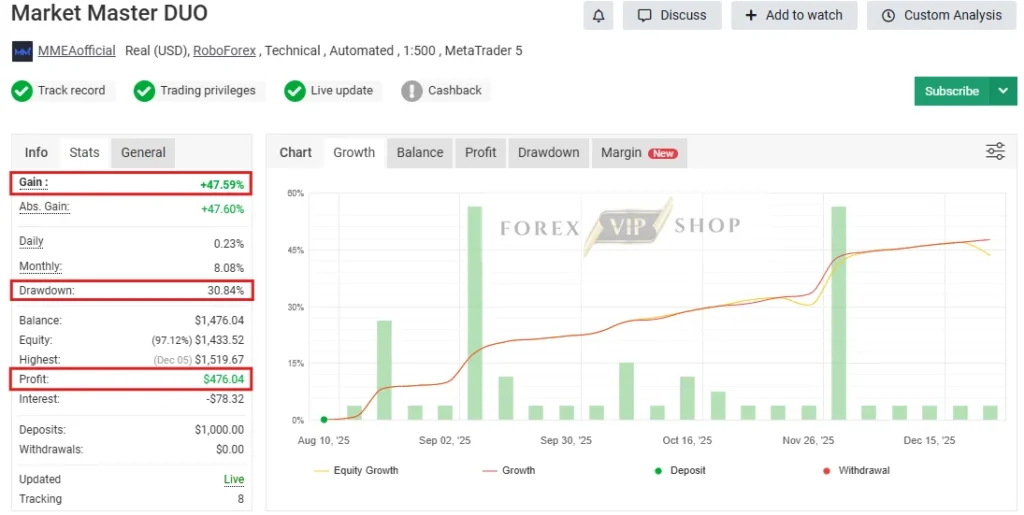Click the Daily label
The width and height of the screenshot is (1024, 515).
31,242
